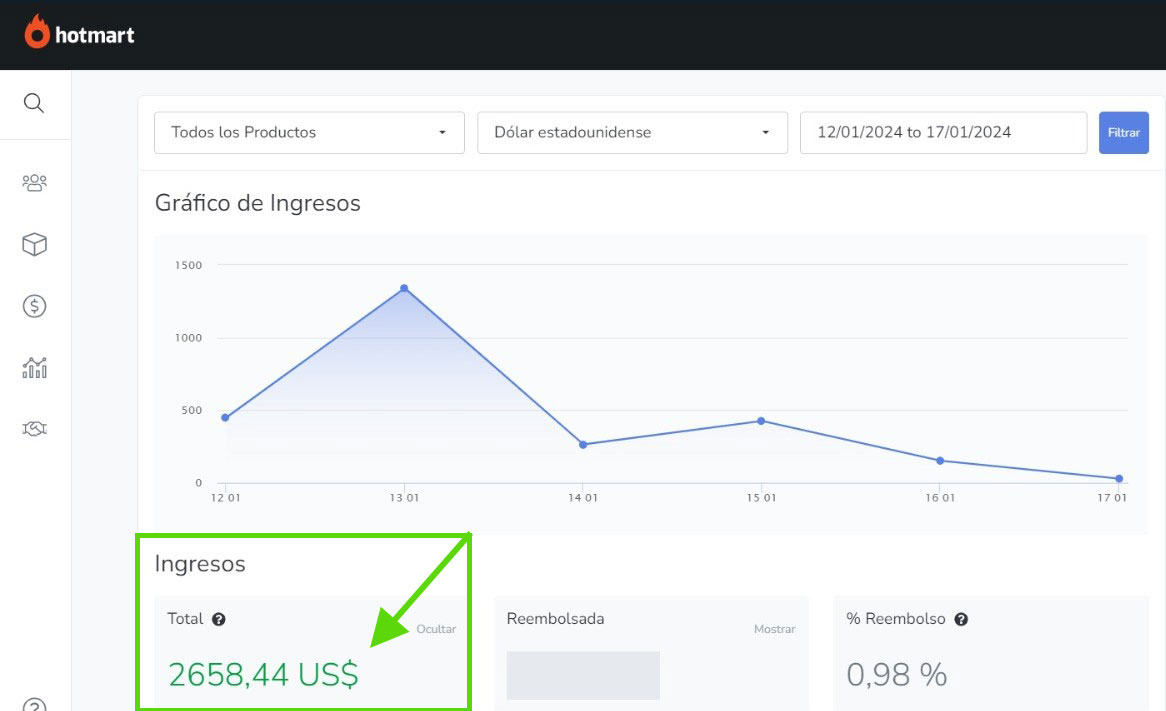1166x711 pixels.
Task: Click the help circle icon at sidebar bottom
Action: [34, 705]
